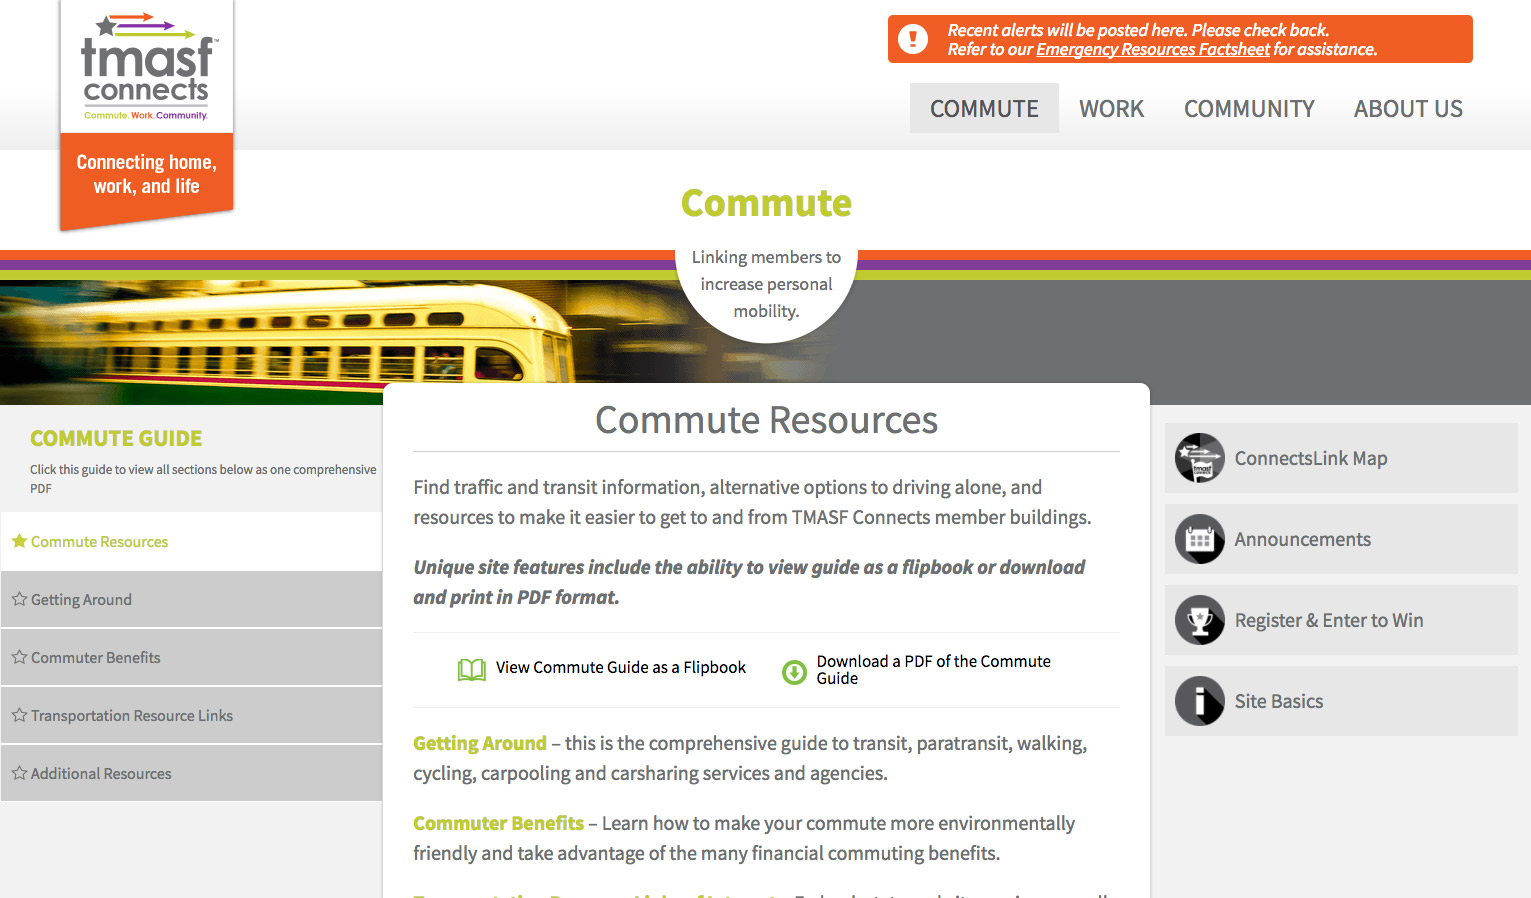Viewport: 1531px width, 898px height.
Task: Click the TMASF Connects logo
Action: pyautogui.click(x=146, y=68)
